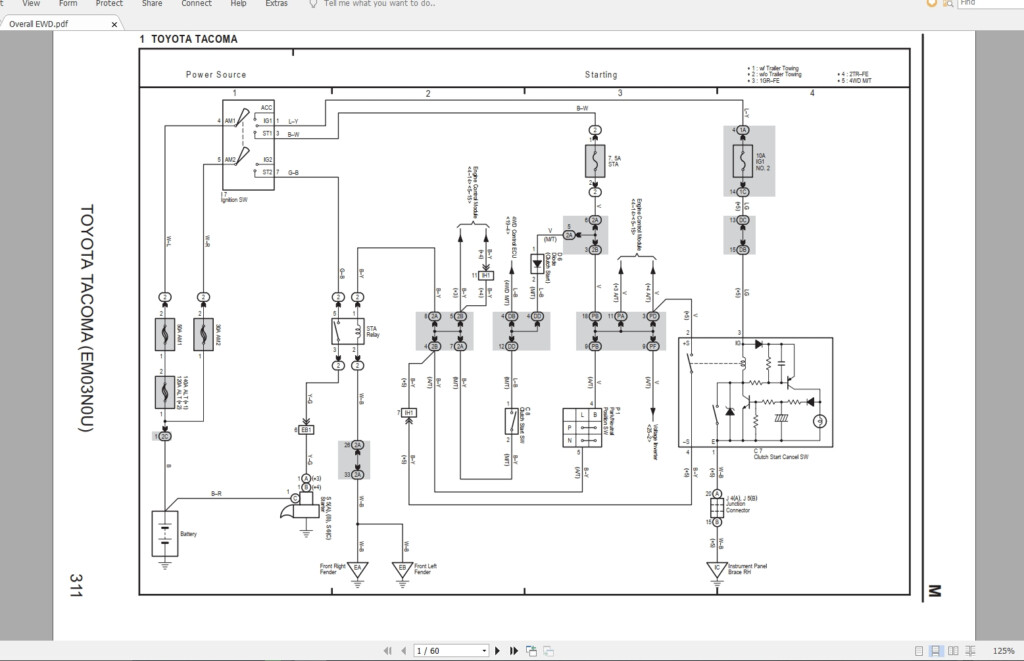
Task: Click the STA Relay label
Action: (373, 332)
